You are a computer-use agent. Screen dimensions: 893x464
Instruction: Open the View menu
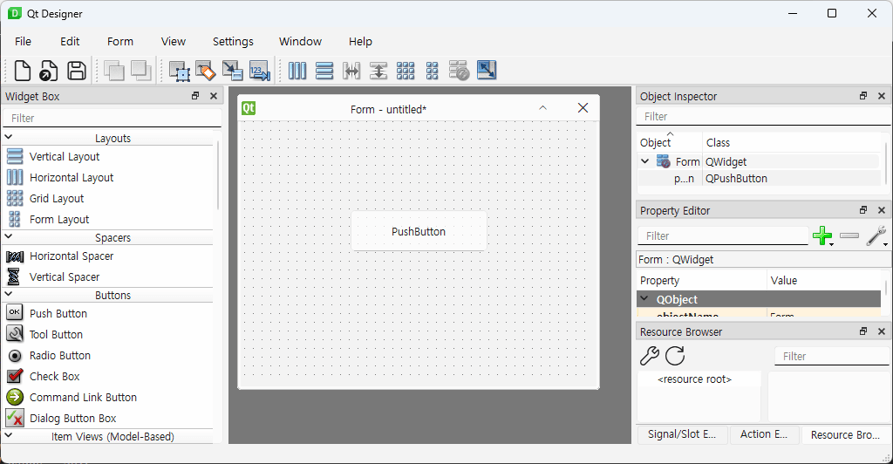[173, 42]
